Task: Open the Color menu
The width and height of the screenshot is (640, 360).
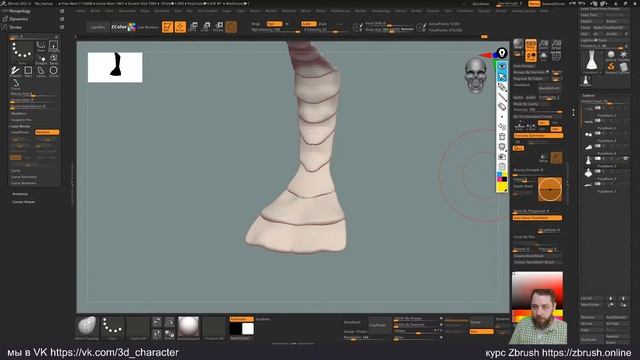Action: 109,11
